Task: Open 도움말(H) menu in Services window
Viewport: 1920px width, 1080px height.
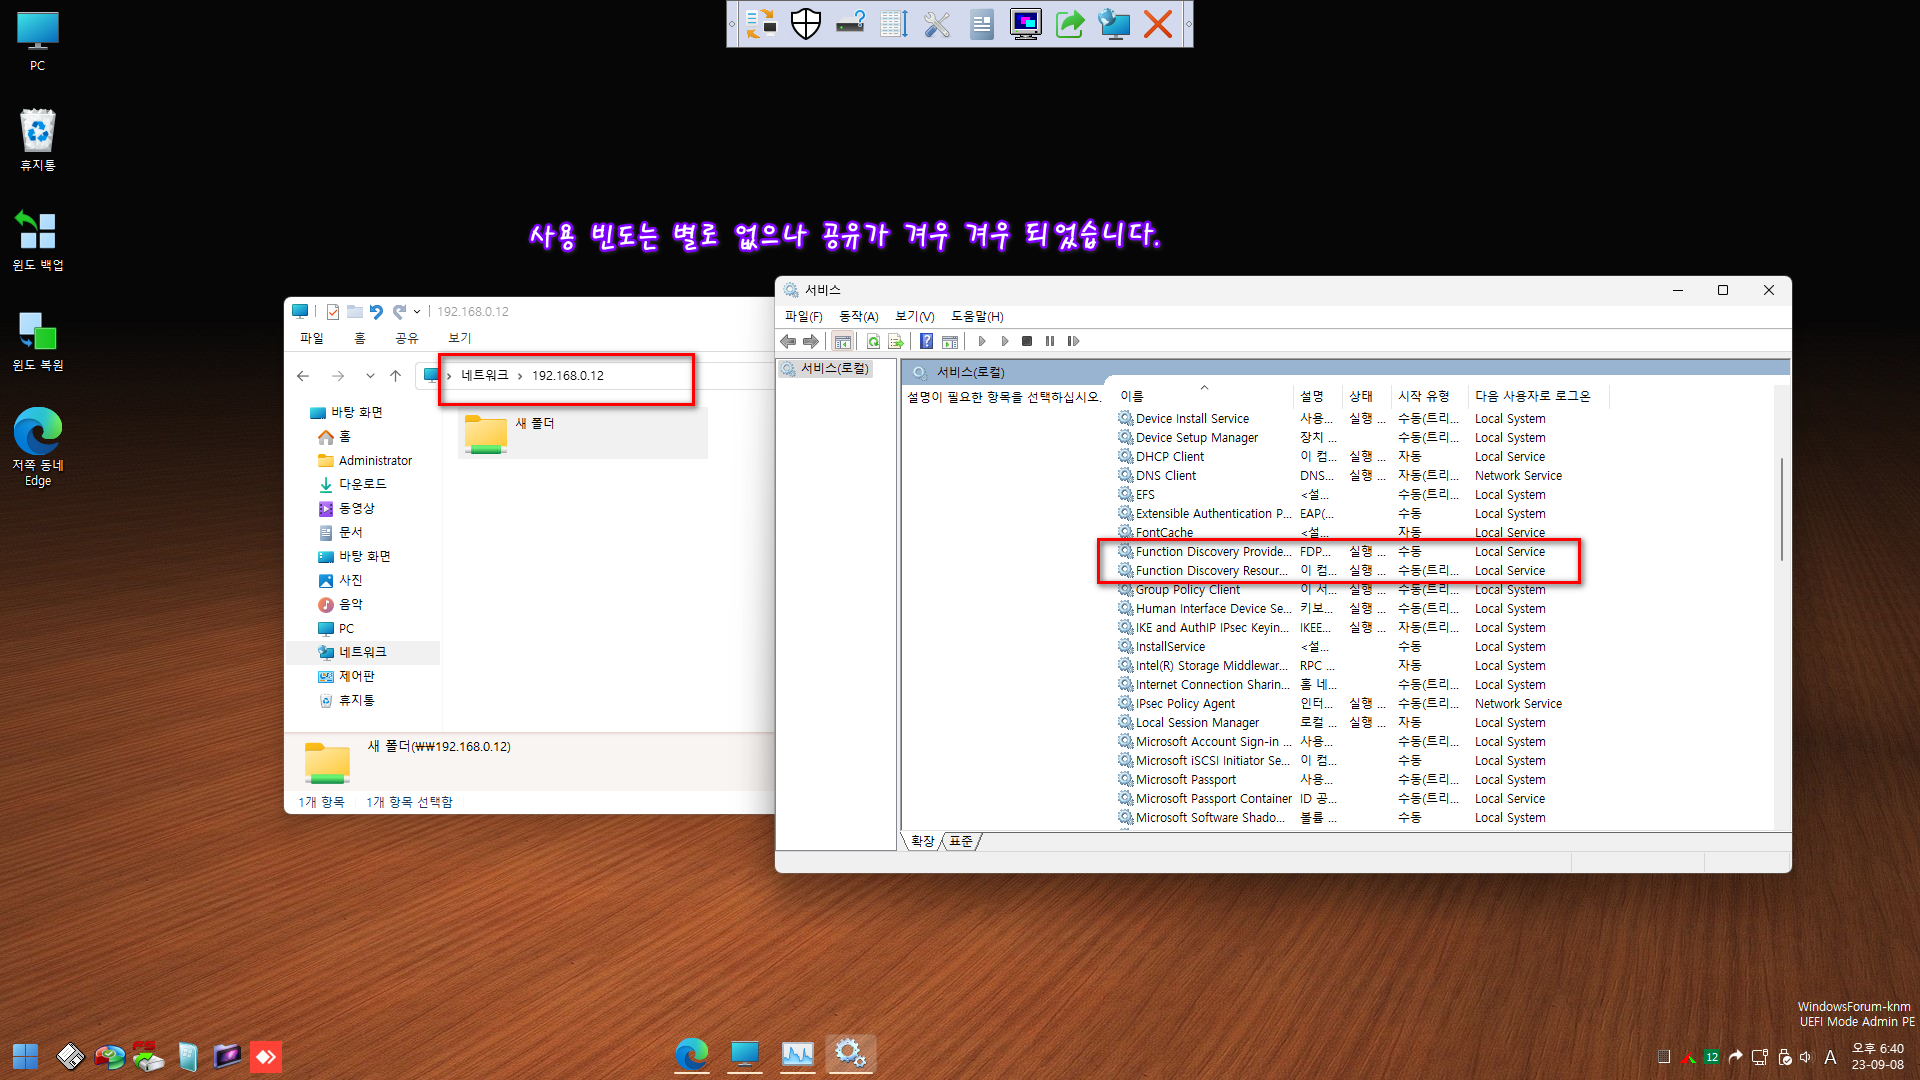Action: coord(977,316)
